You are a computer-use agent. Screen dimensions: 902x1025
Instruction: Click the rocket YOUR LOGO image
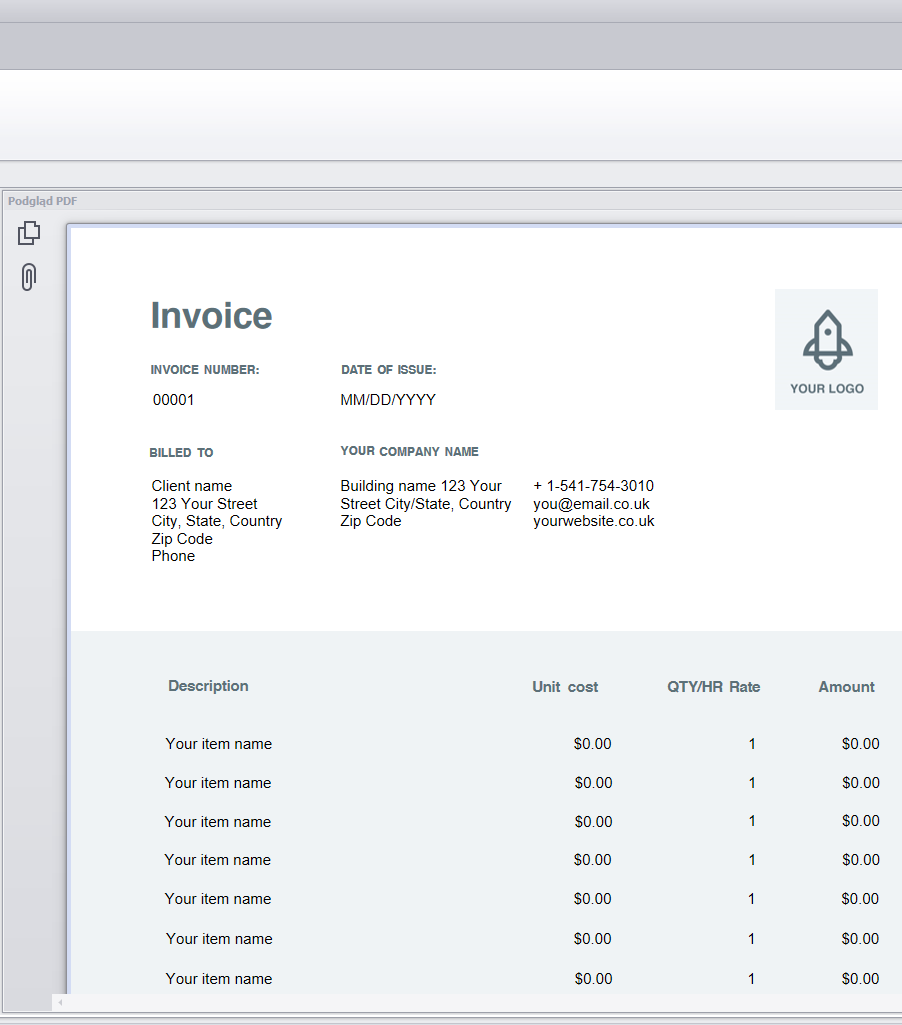pyautogui.click(x=826, y=349)
